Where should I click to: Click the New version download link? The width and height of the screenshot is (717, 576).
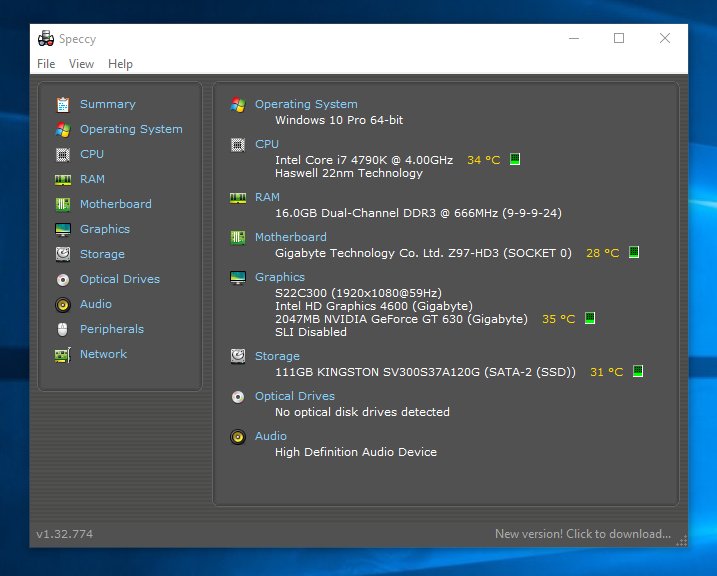582,534
